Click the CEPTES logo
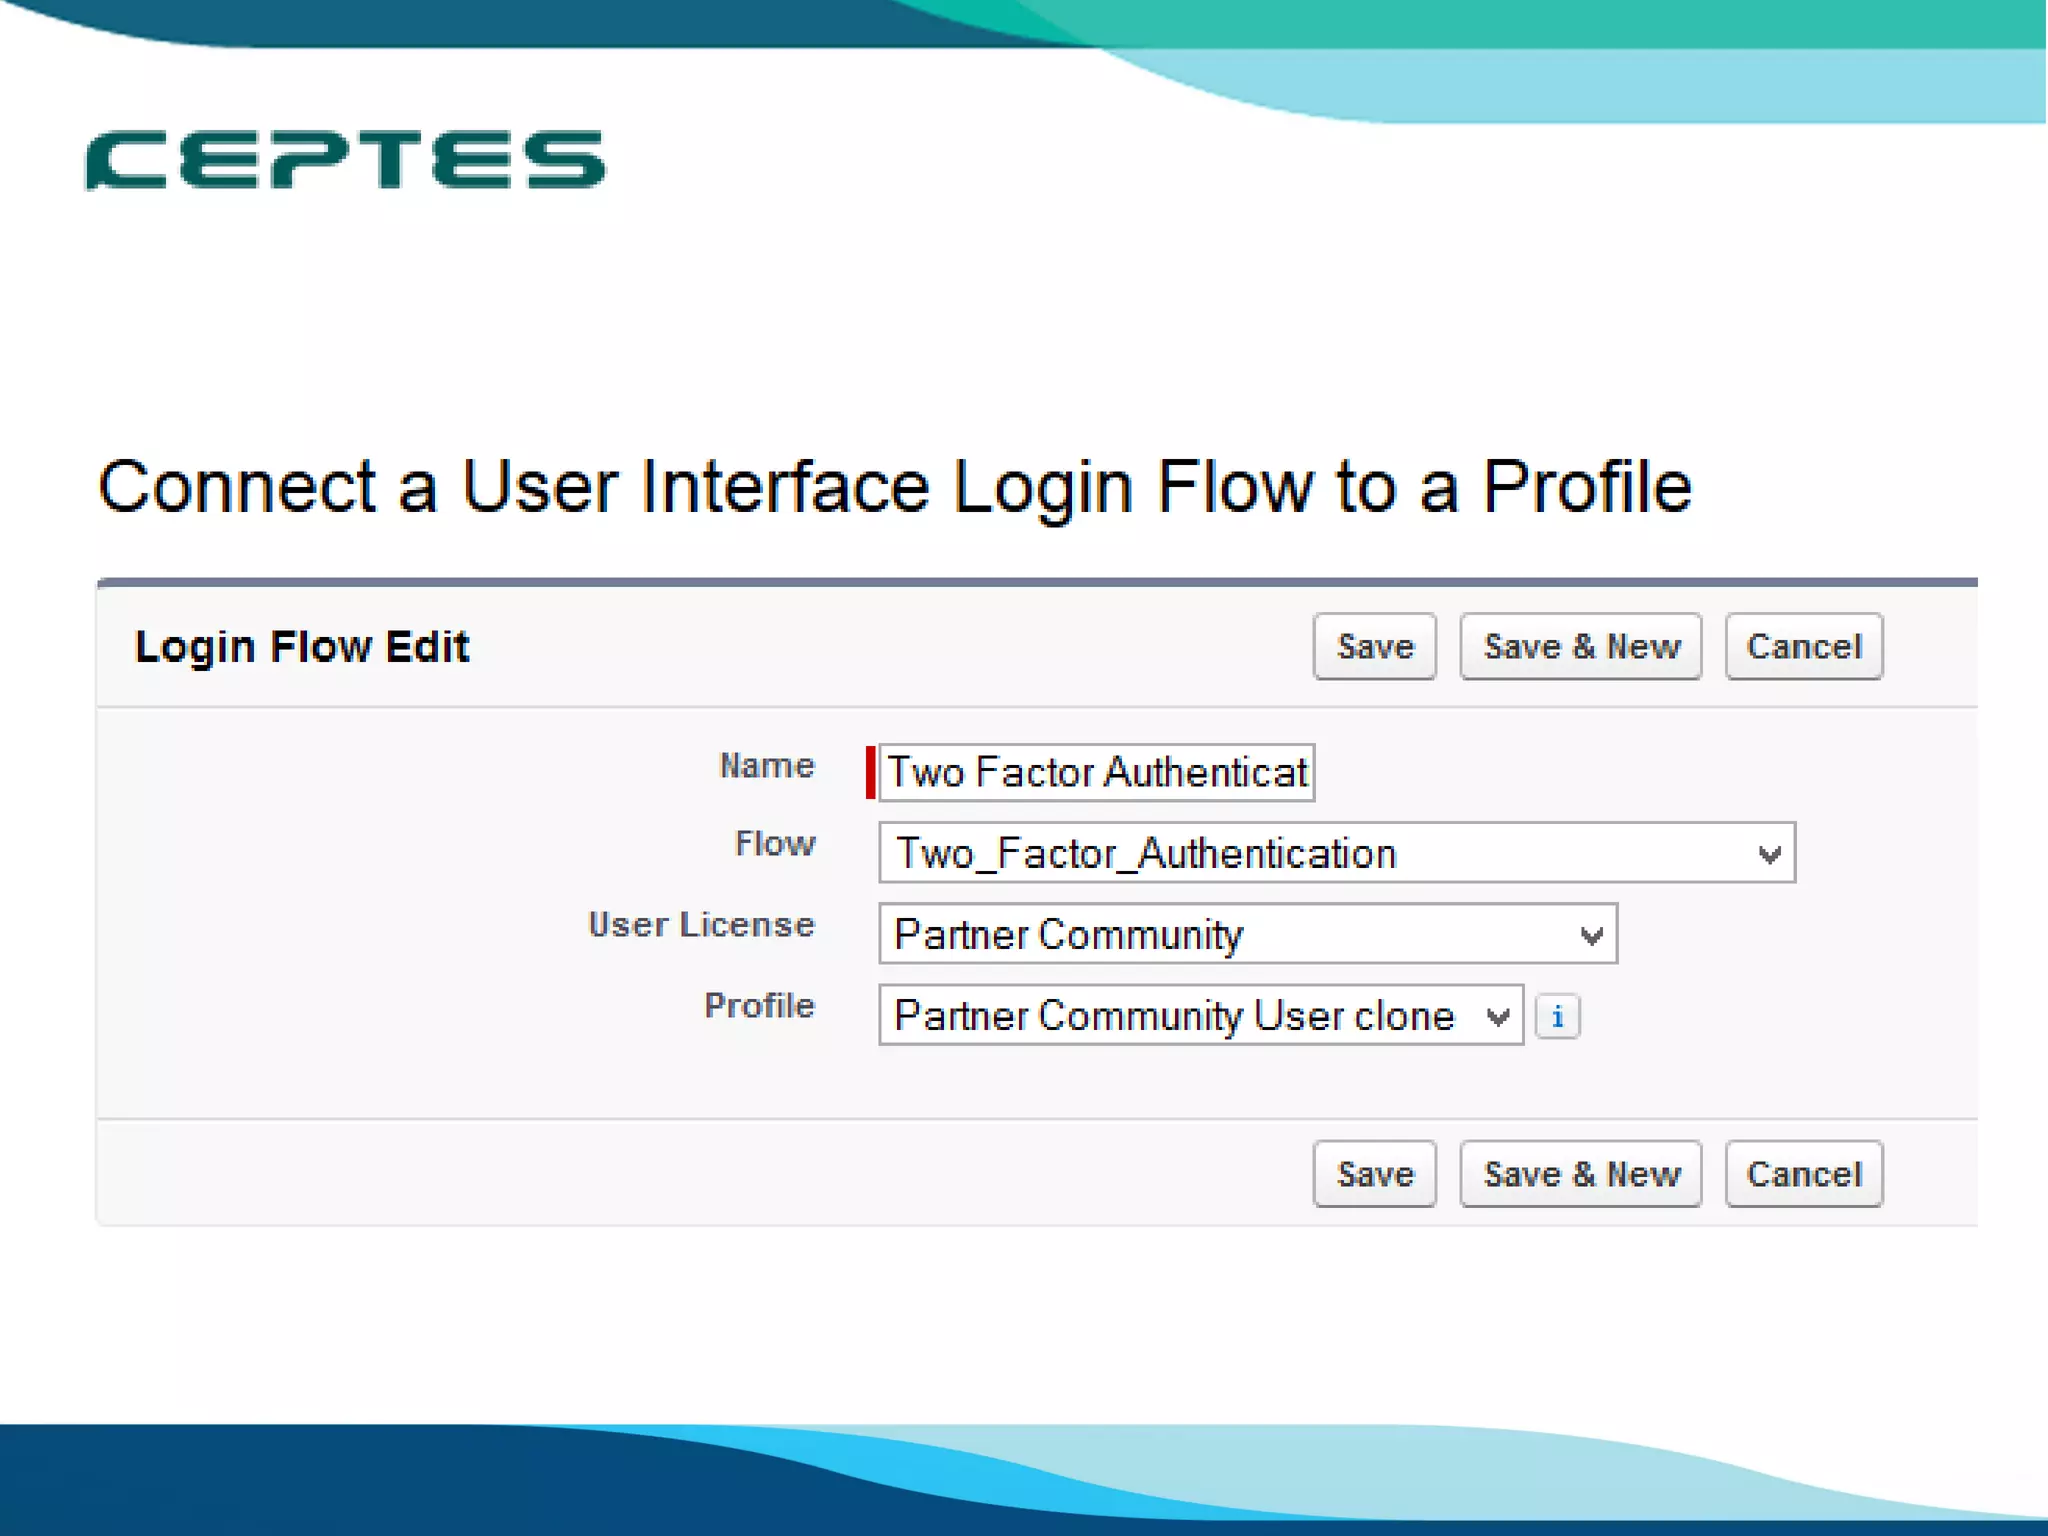Screen dimensions: 2048x1536 345,160
